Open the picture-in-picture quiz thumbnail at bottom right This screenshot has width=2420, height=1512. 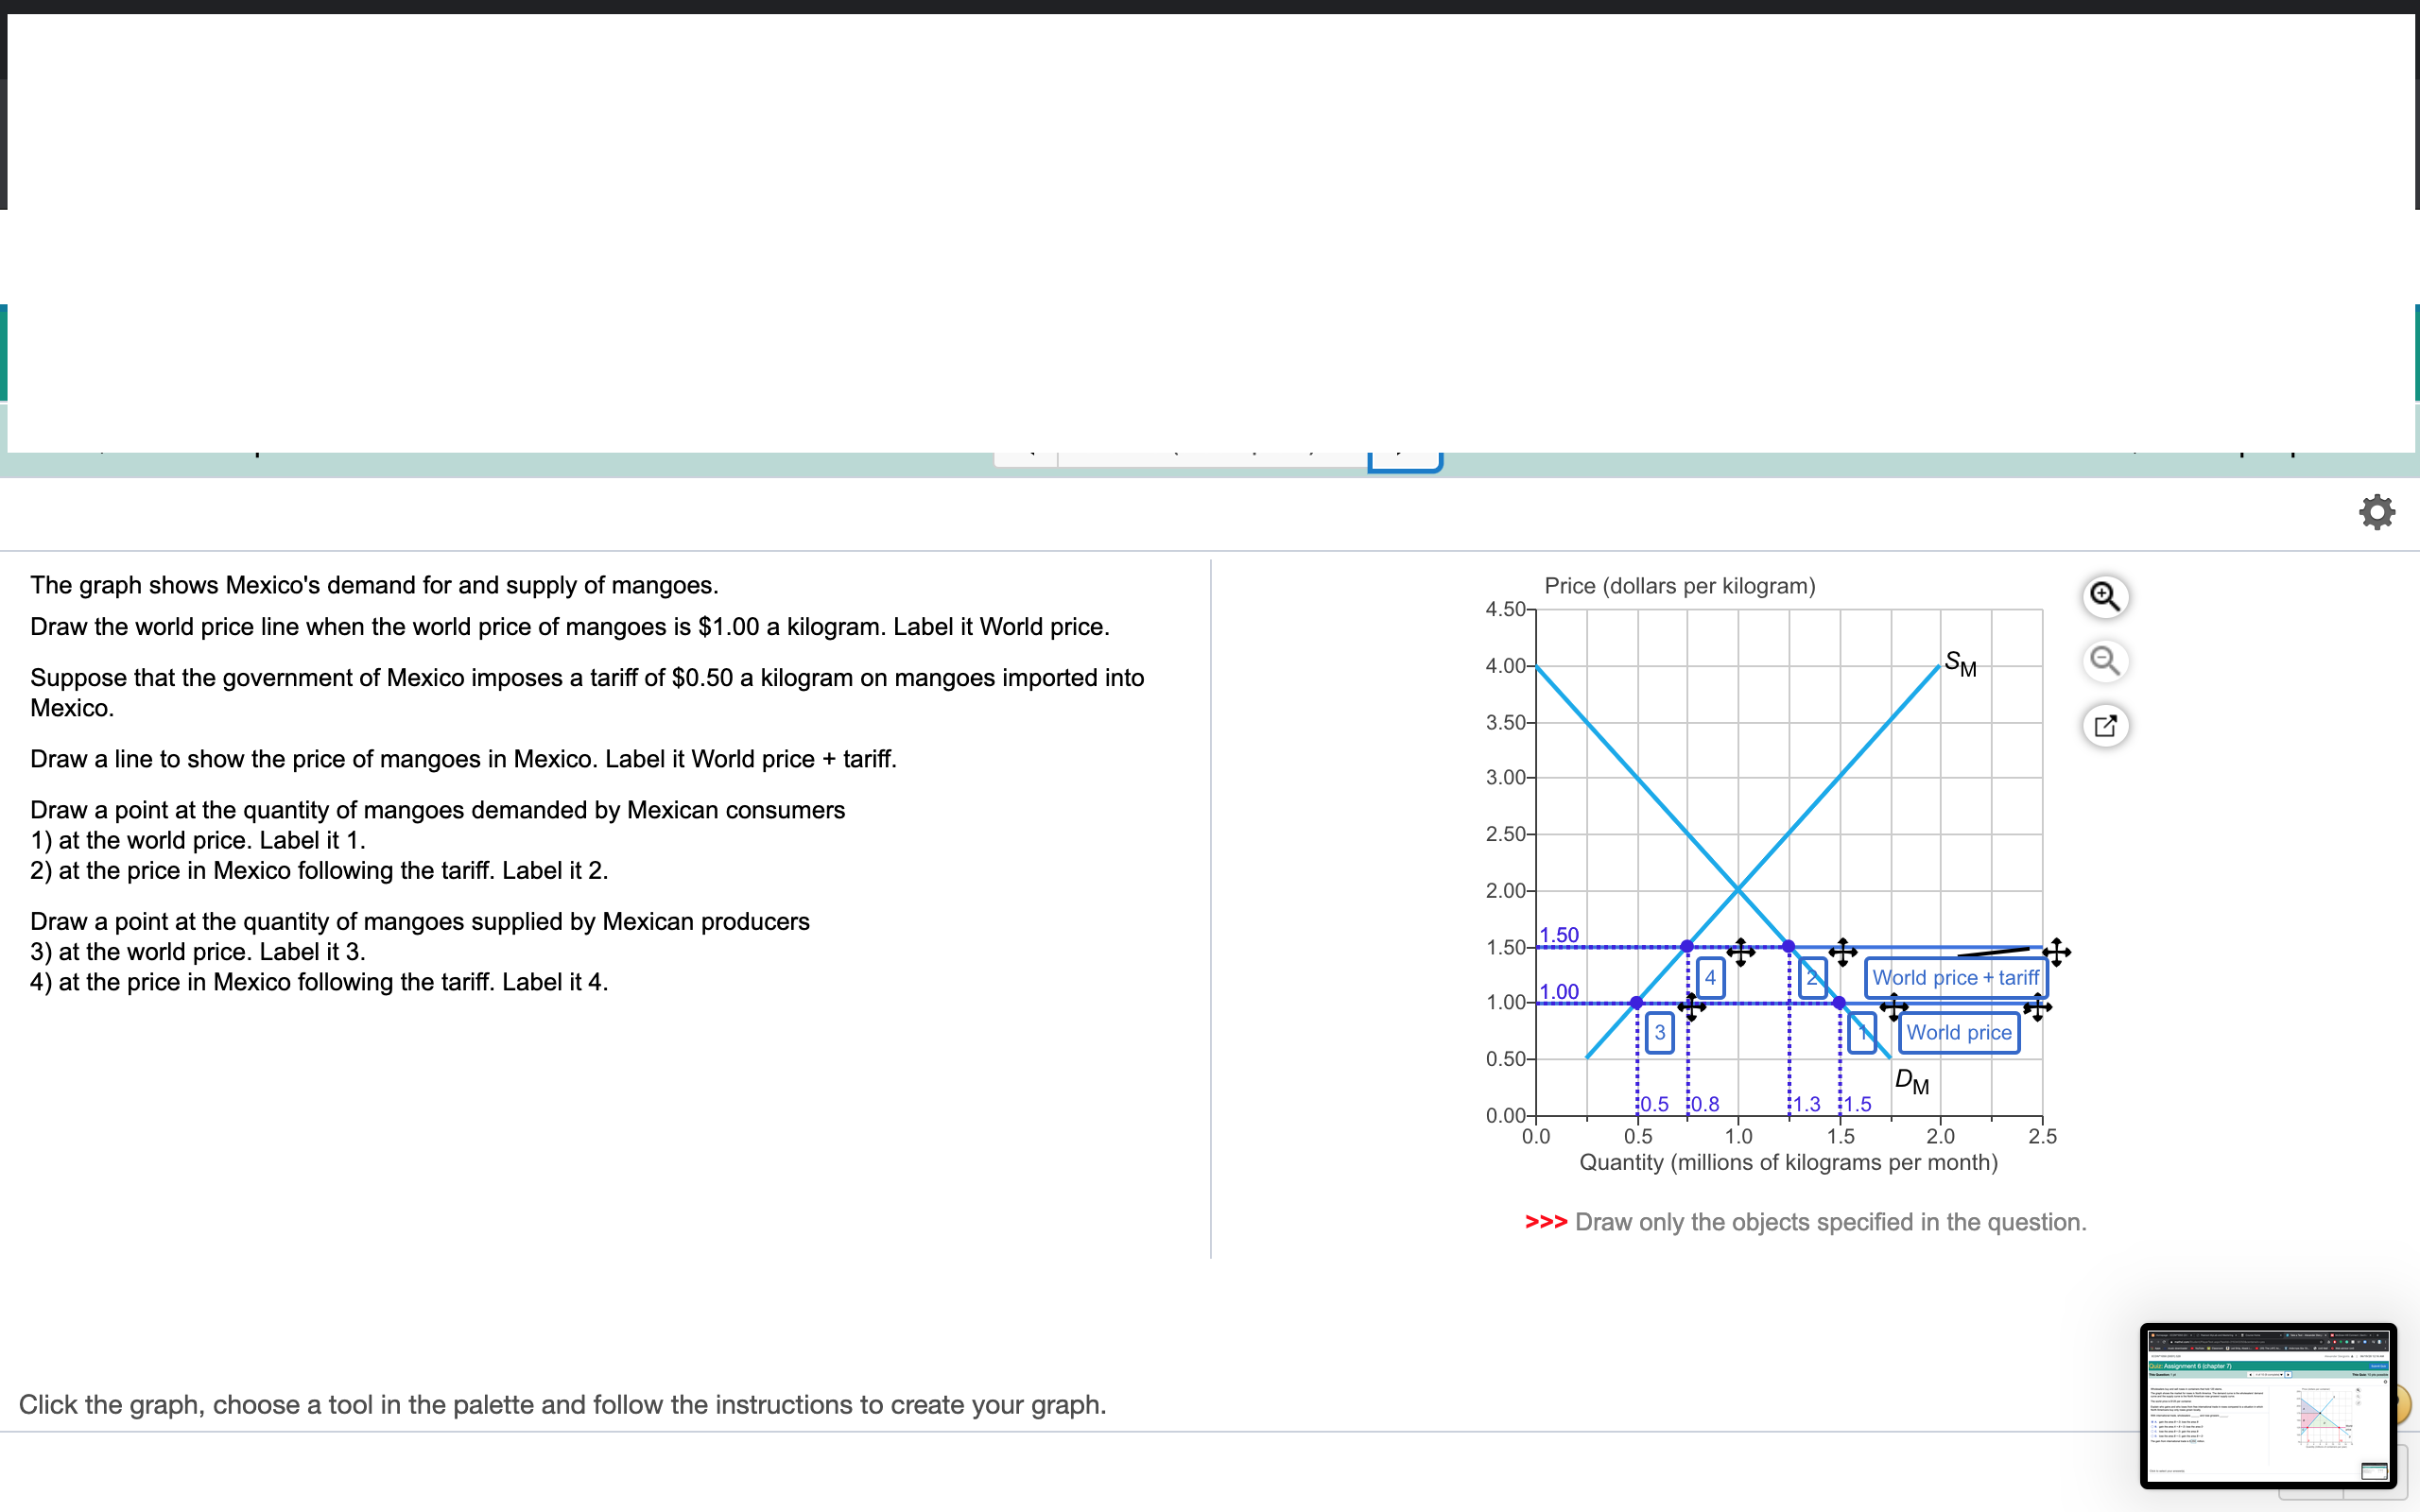(2270, 1405)
